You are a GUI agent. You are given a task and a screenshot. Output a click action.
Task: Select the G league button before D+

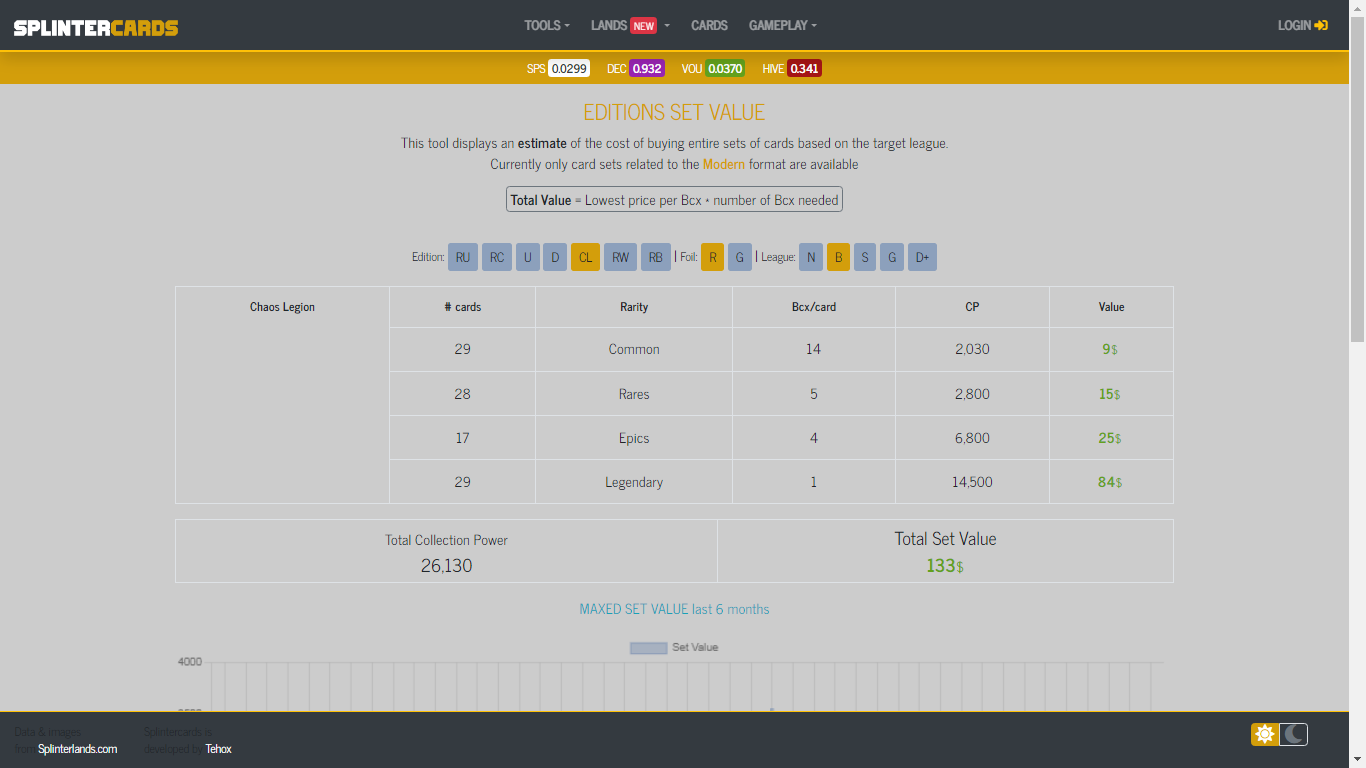(892, 257)
